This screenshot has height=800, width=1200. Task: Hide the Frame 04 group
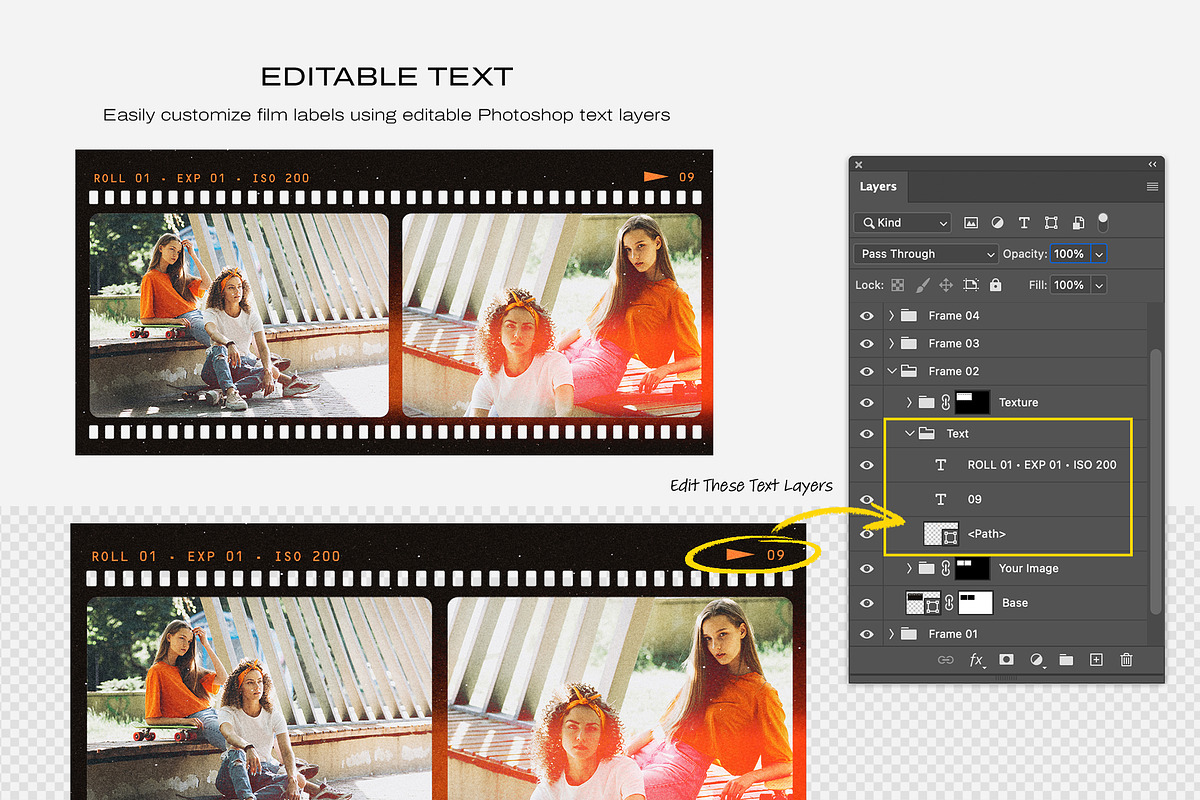pos(867,315)
